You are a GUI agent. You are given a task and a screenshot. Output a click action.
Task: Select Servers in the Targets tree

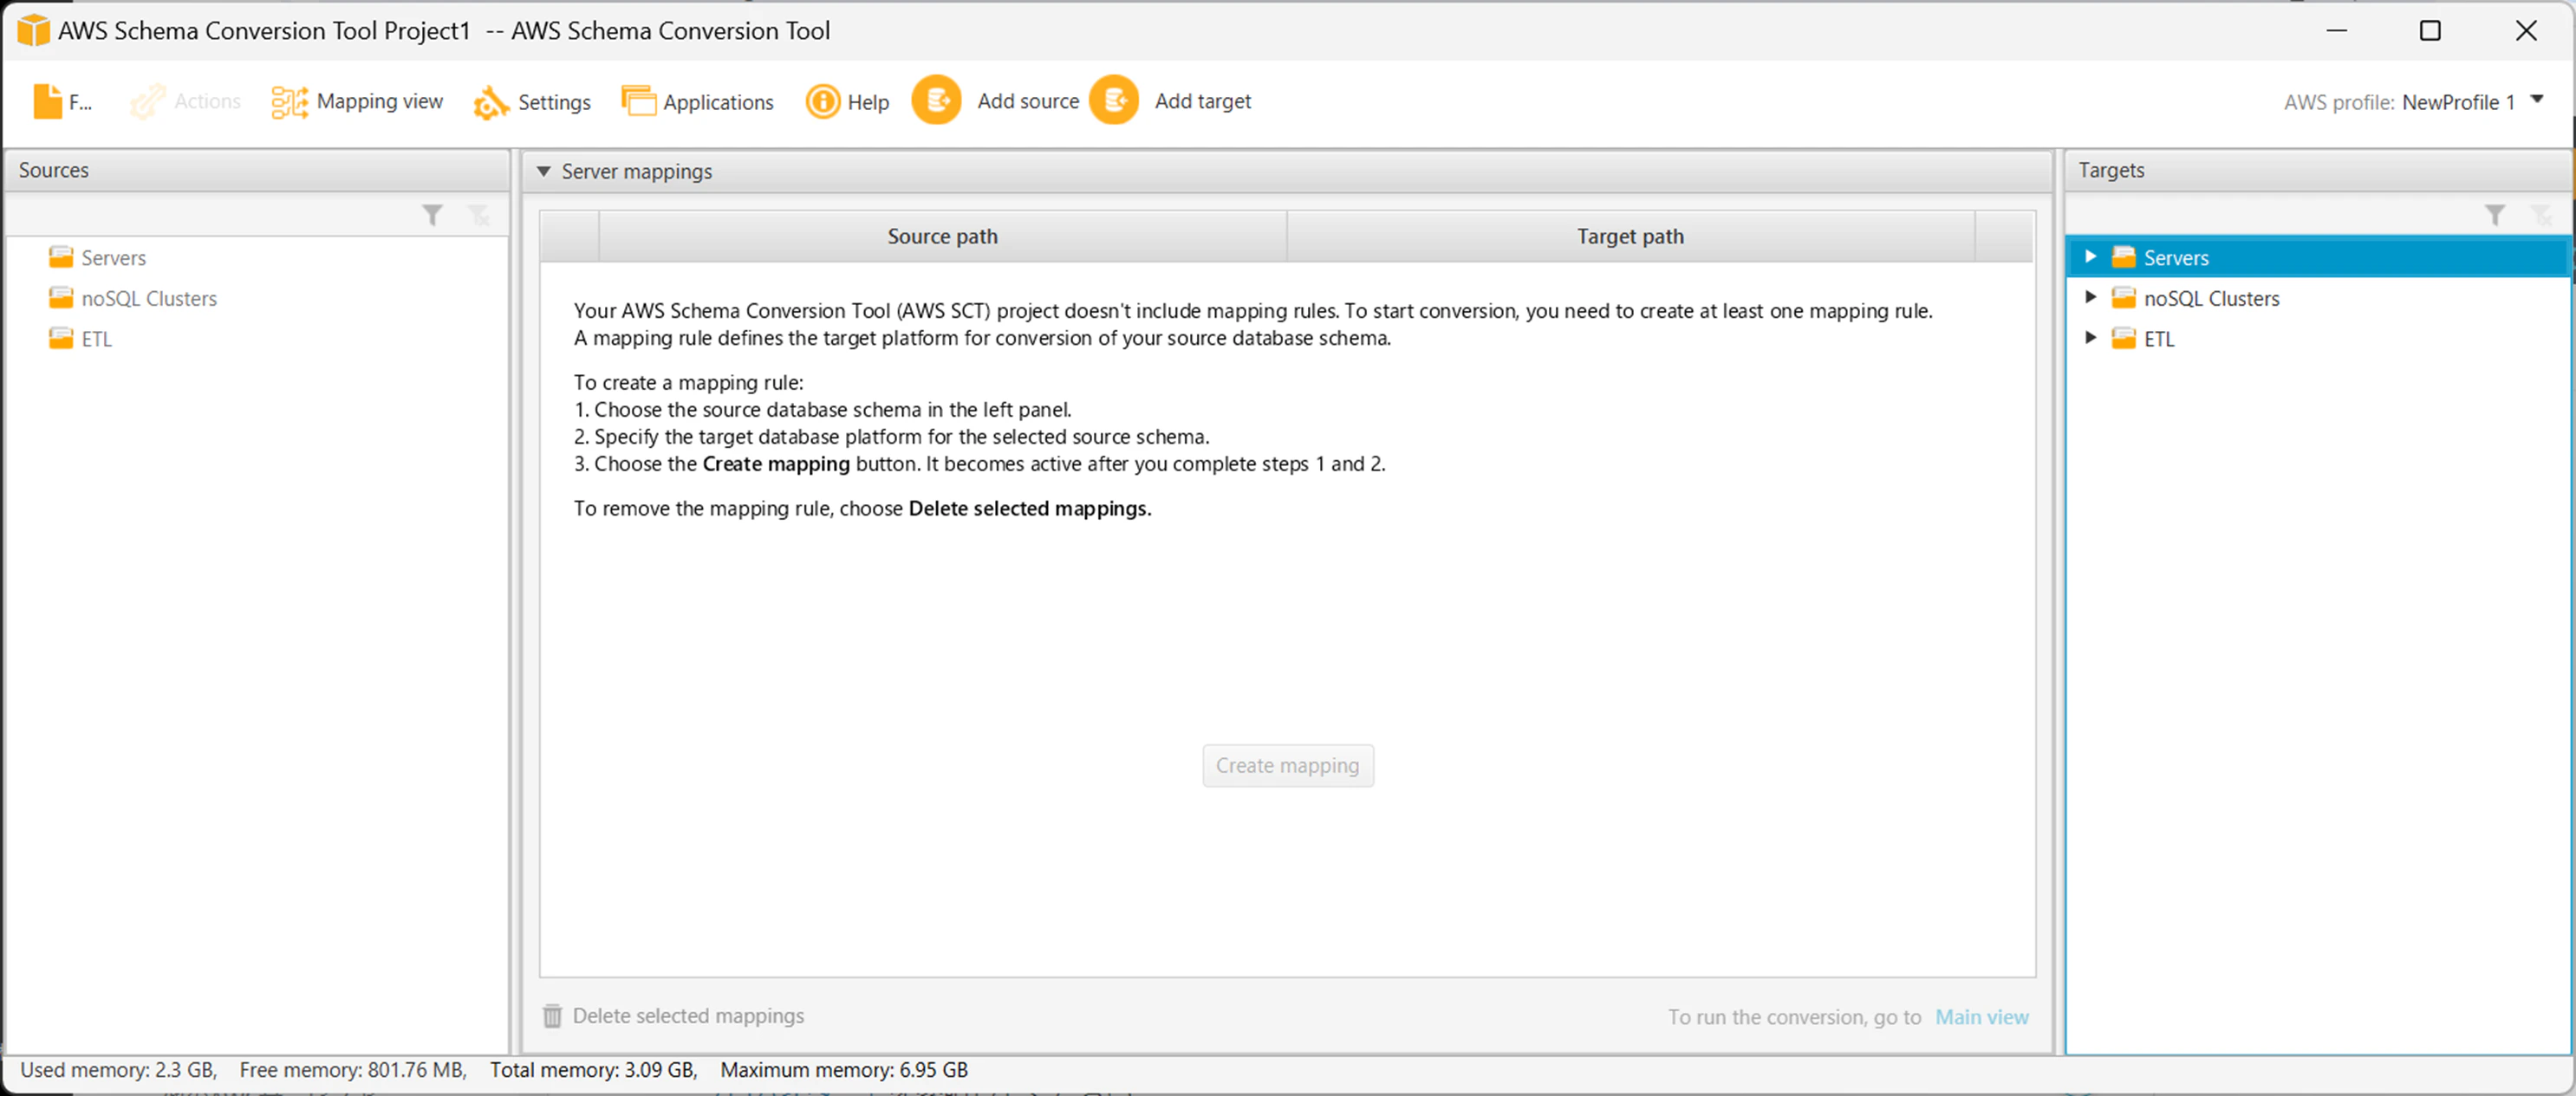(2176, 258)
